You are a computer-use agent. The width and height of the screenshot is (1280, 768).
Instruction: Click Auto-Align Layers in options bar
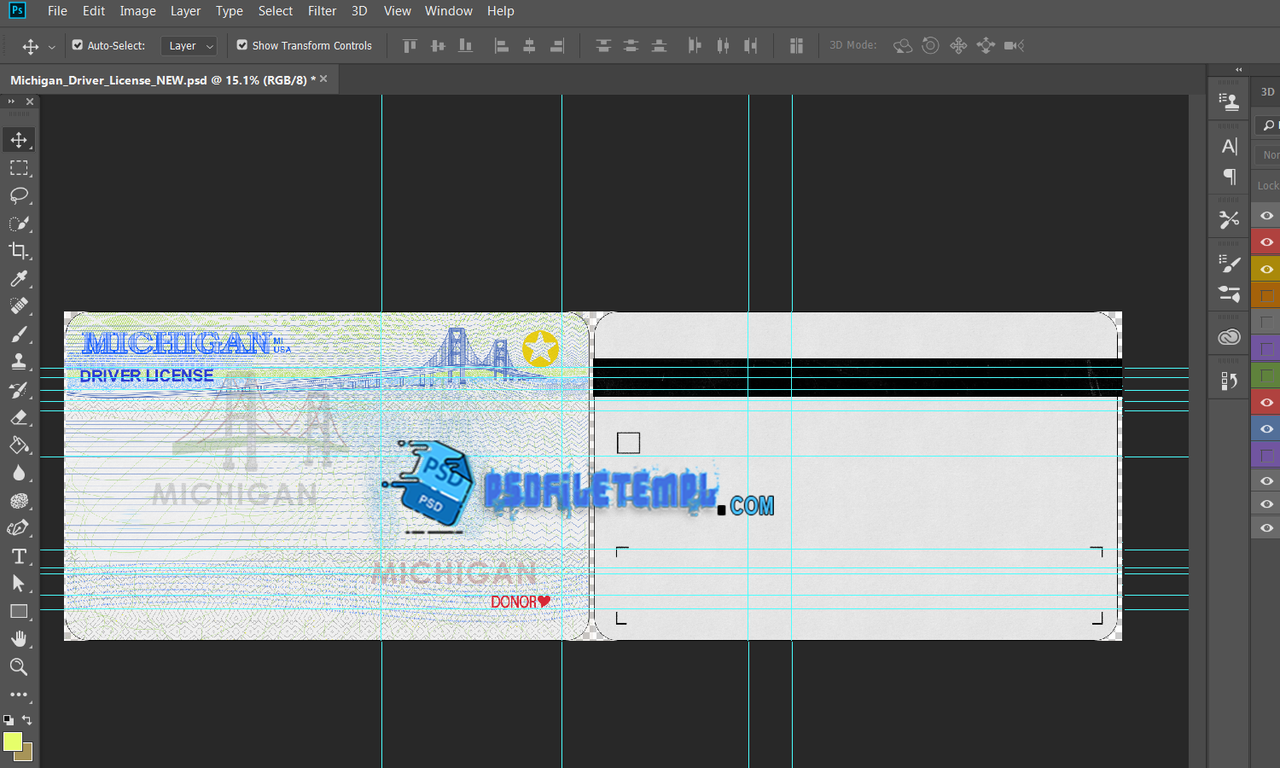coord(796,46)
